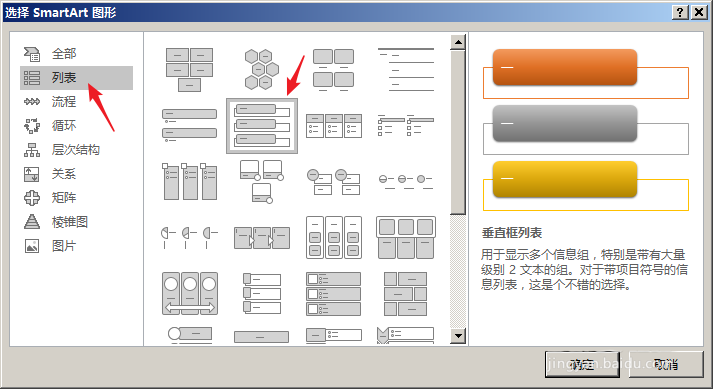Click the scrollbar up arrow
This screenshot has height=389, width=713.
click(458, 42)
